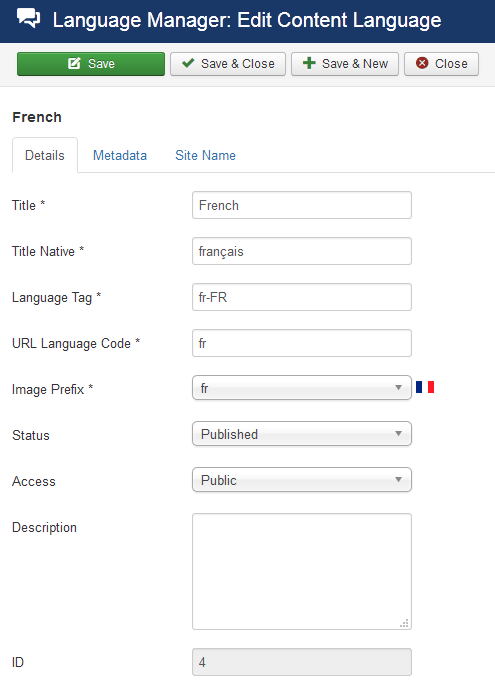Click into the Title field containing French
This screenshot has width=495, height=700.
(x=302, y=205)
